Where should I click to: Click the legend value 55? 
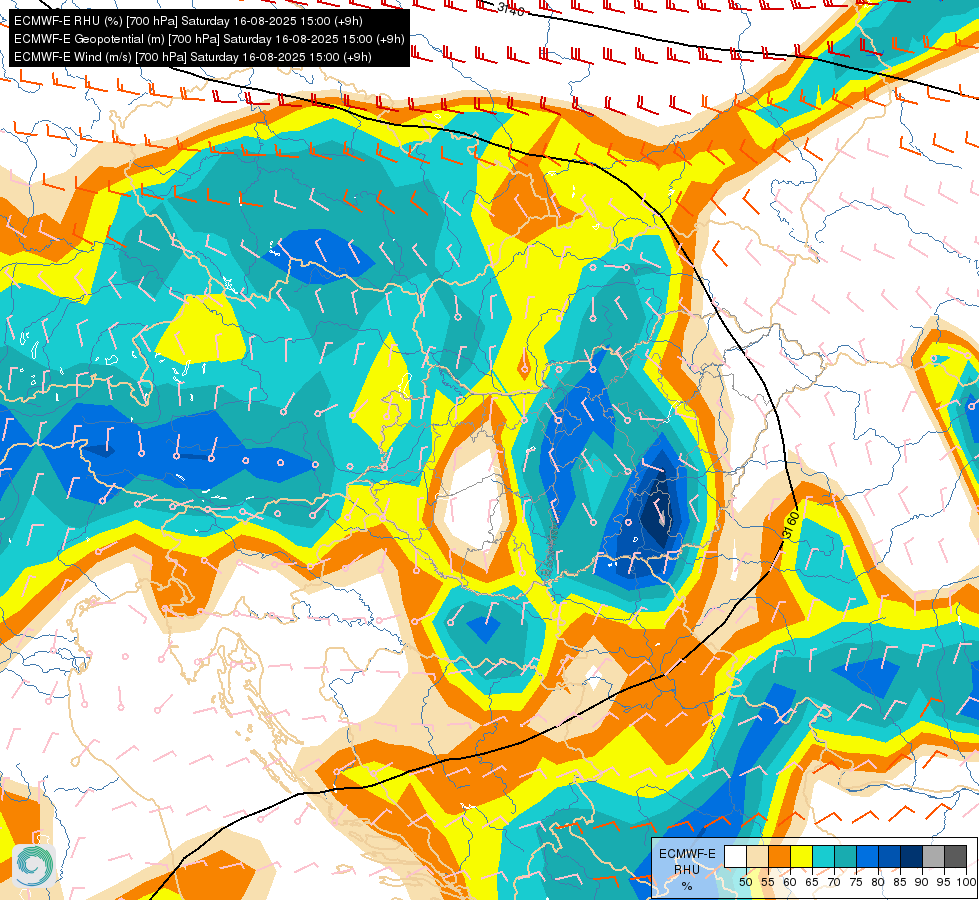(768, 882)
